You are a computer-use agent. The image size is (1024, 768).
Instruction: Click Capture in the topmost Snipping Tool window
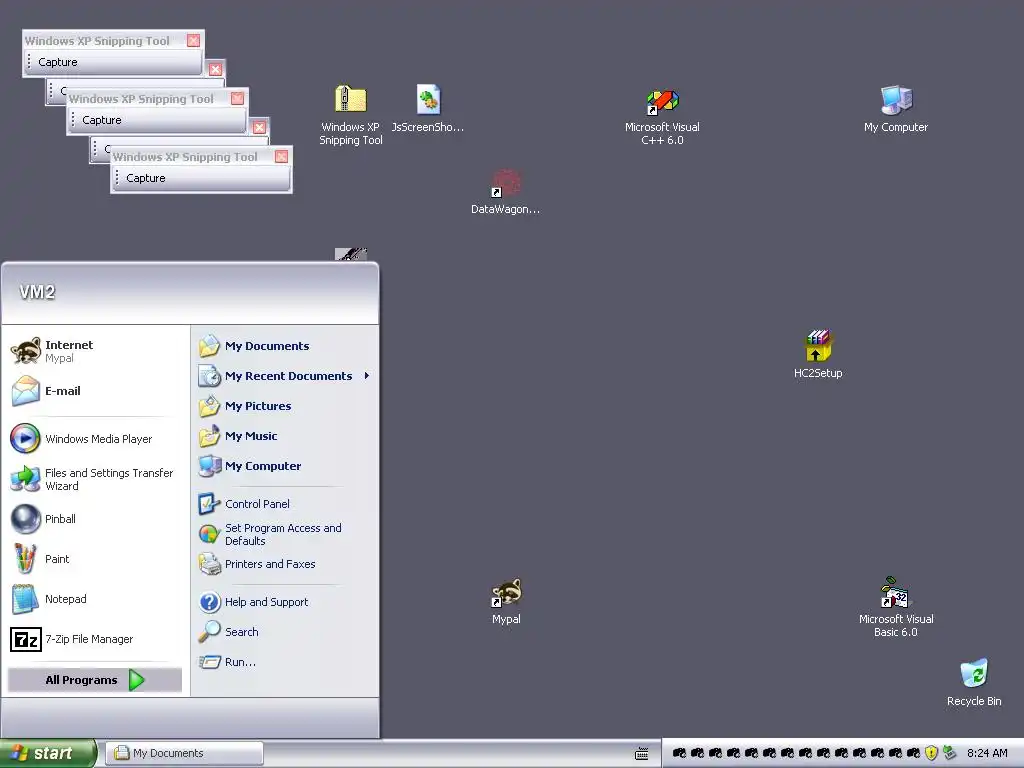coord(57,62)
